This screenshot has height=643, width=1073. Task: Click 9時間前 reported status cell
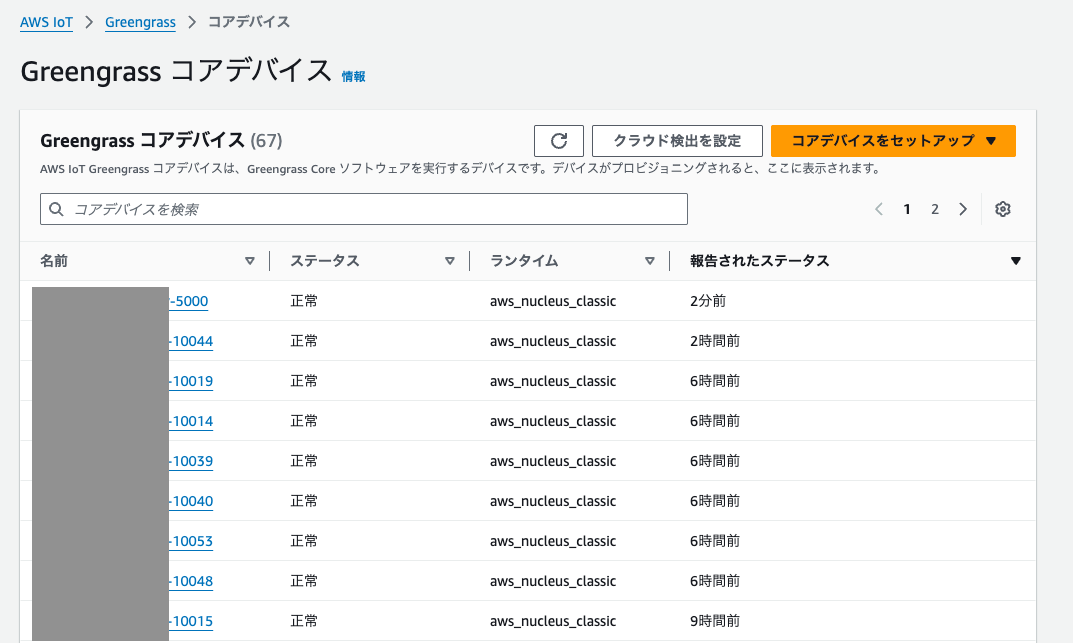pos(714,621)
